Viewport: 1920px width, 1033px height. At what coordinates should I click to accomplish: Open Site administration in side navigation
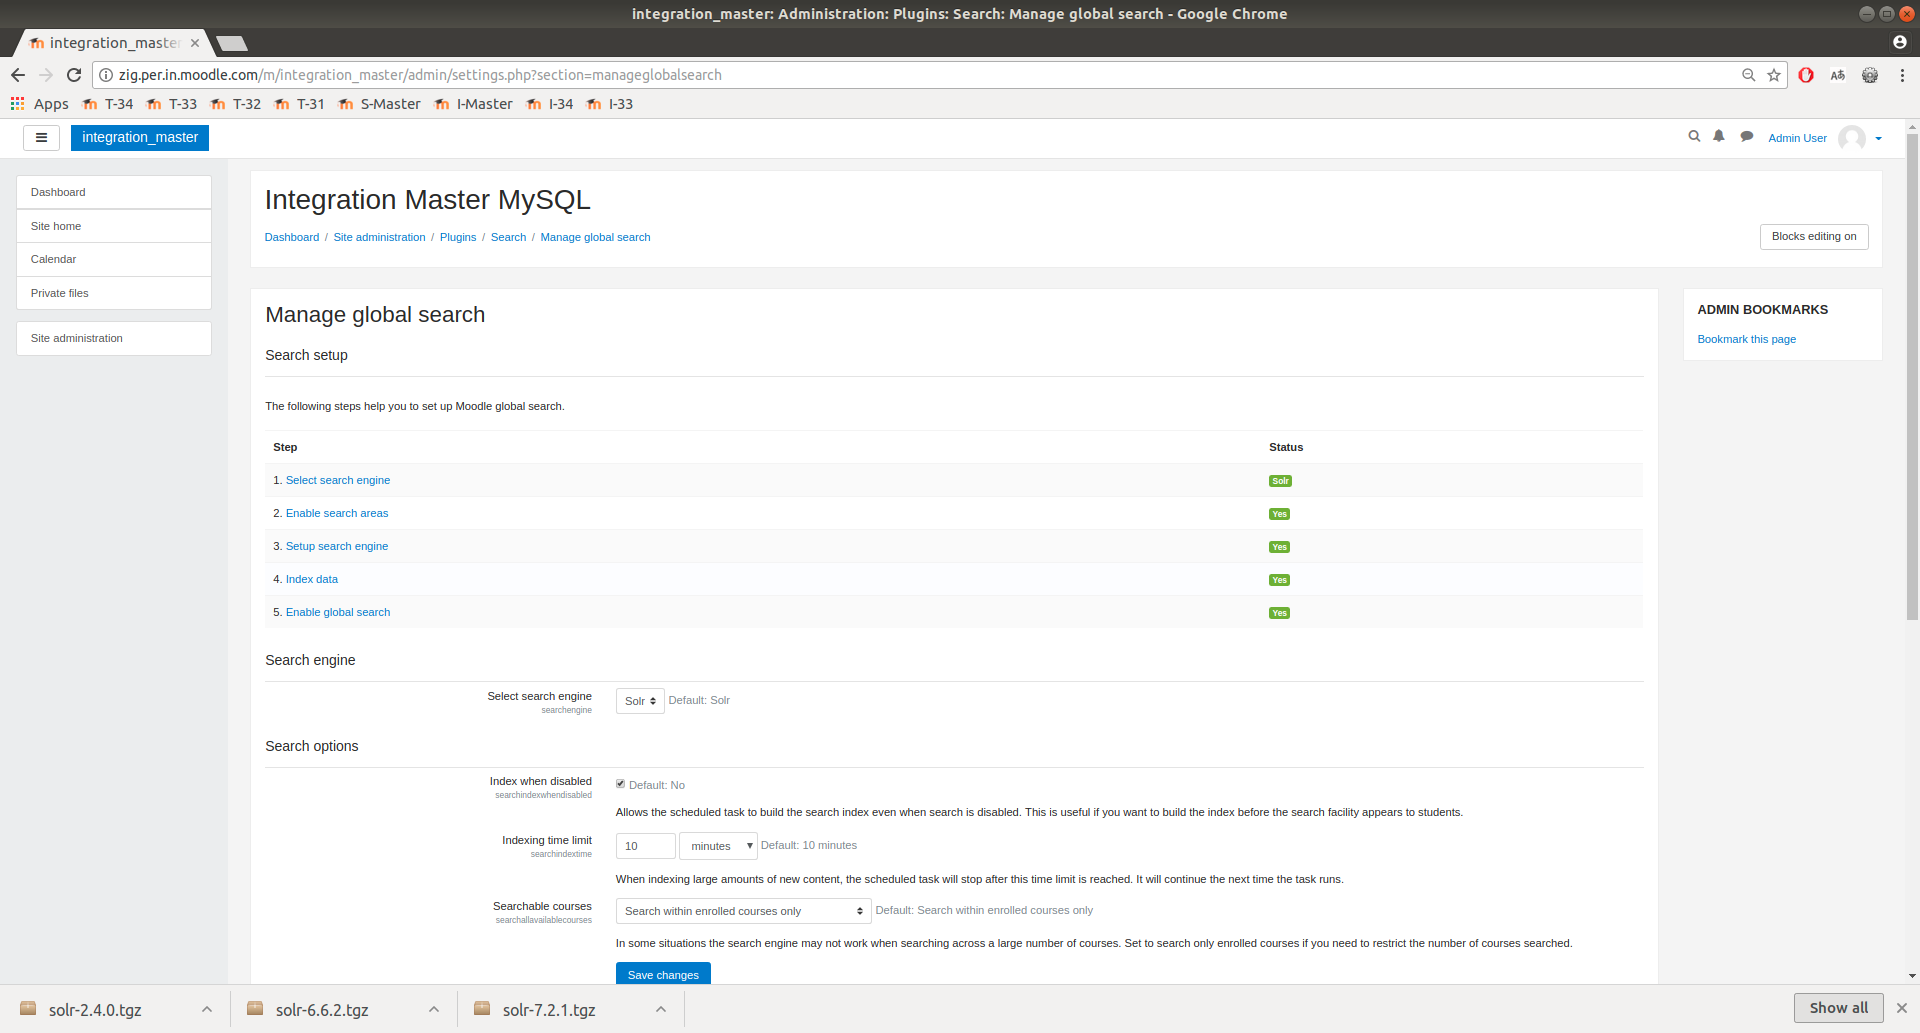click(114, 338)
